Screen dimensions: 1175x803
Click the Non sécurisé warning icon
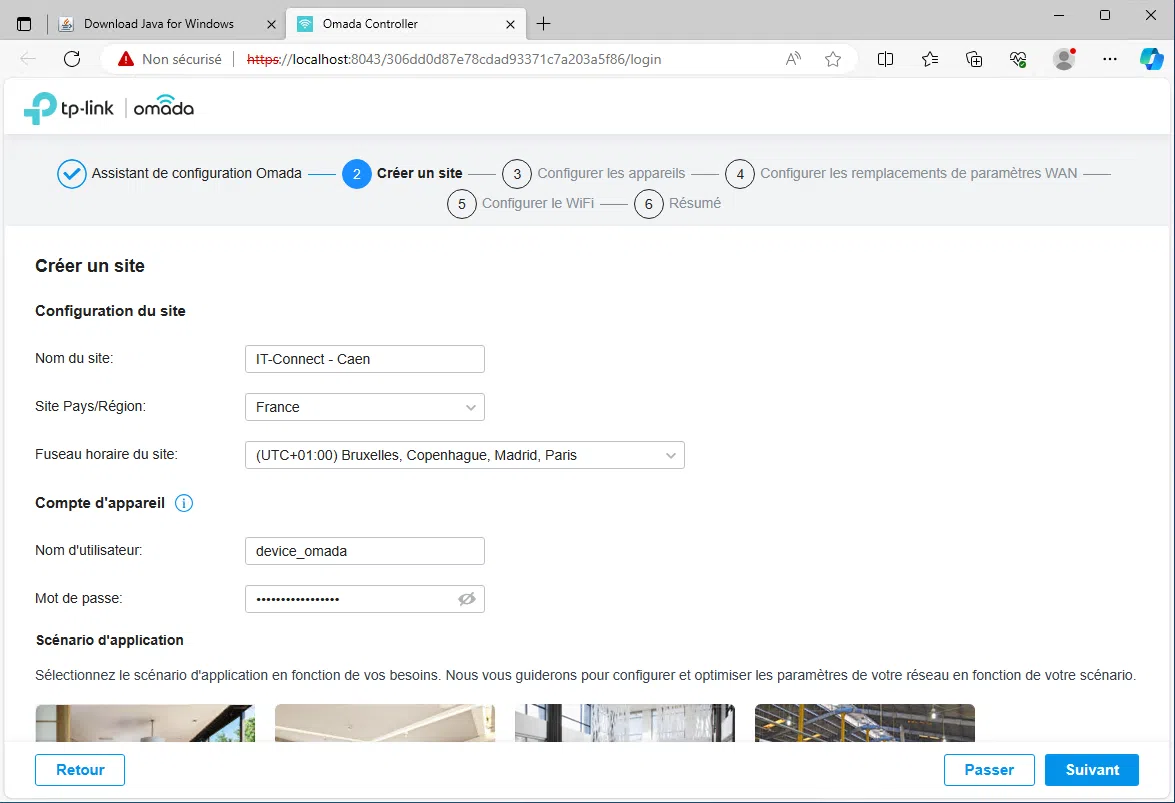tap(126, 59)
